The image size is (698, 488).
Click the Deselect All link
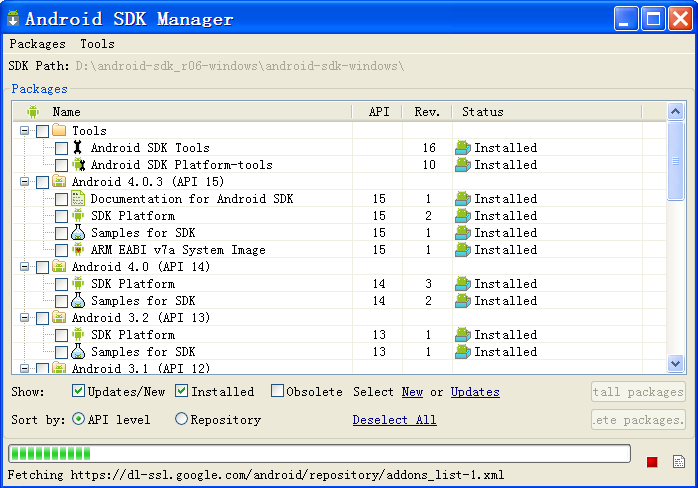coord(394,420)
